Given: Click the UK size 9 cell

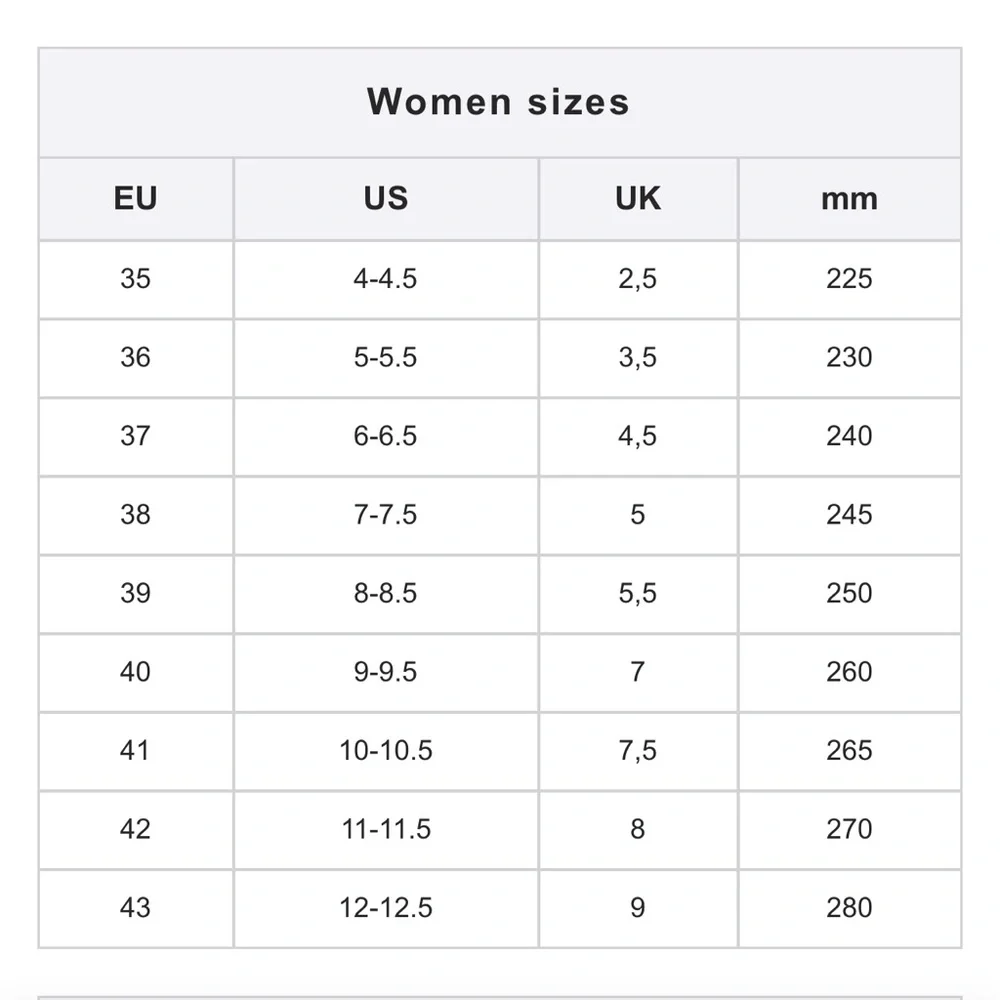Looking at the screenshot, I should [637, 908].
